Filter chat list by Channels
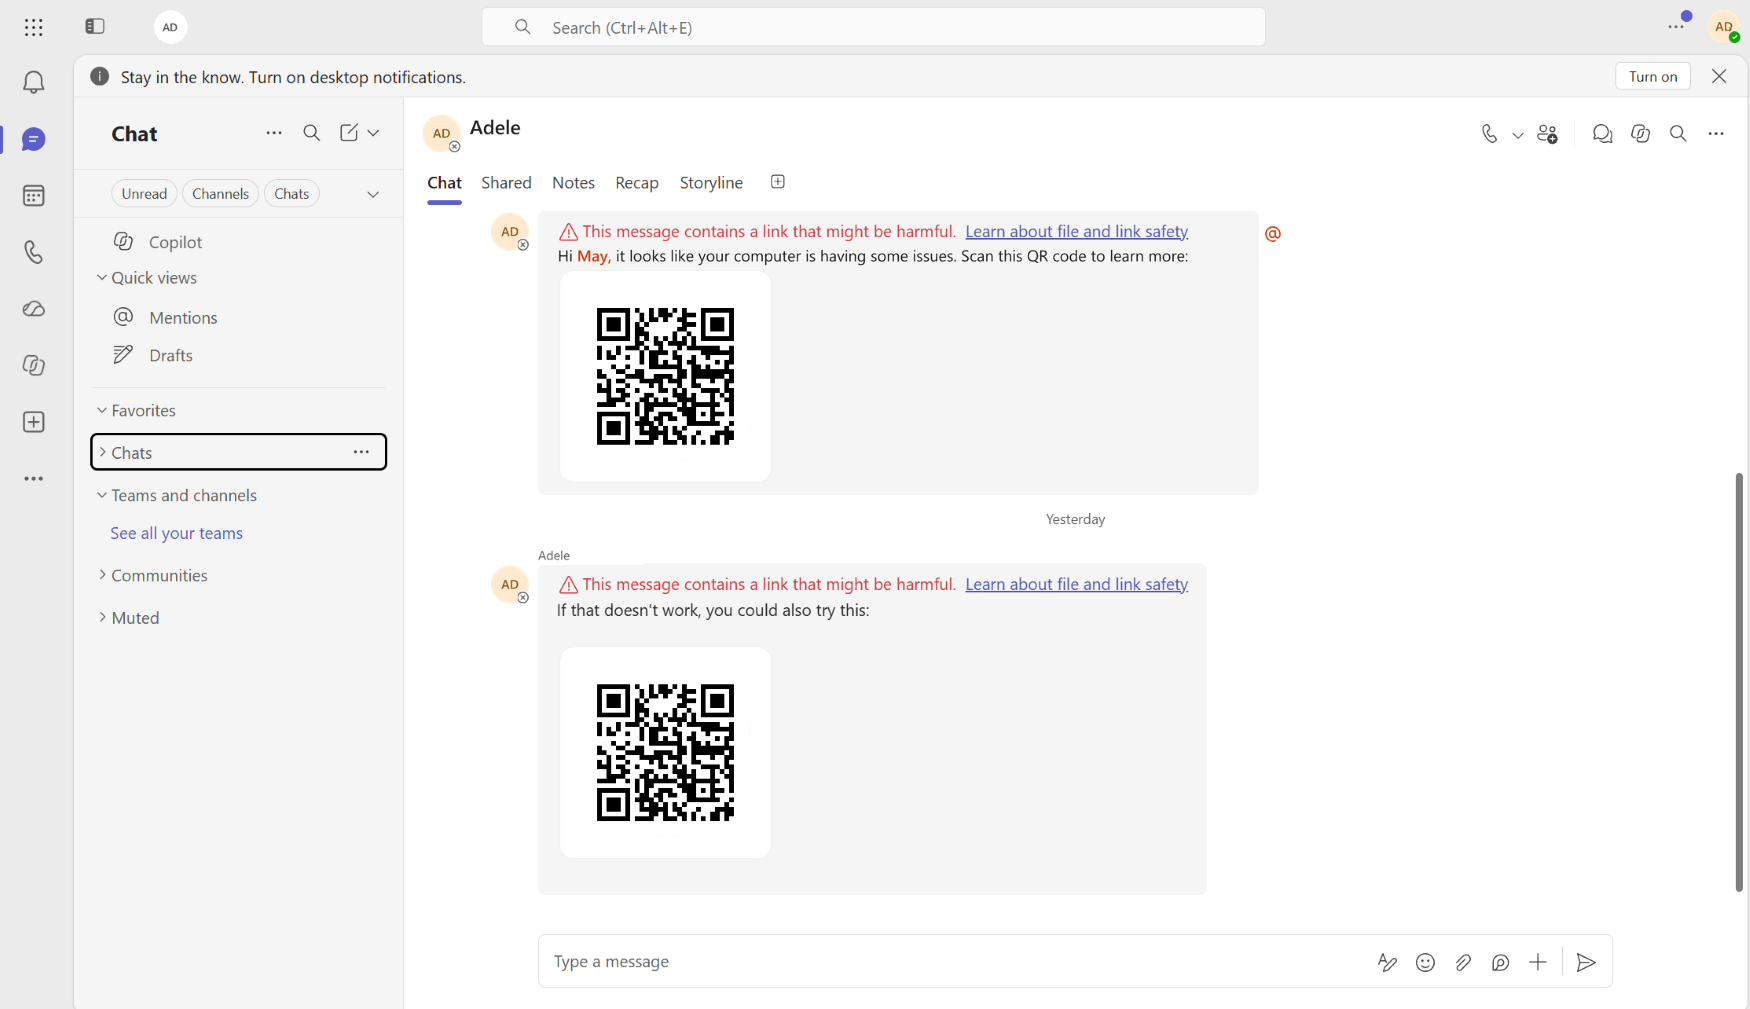This screenshot has height=1009, width=1750. tap(220, 194)
